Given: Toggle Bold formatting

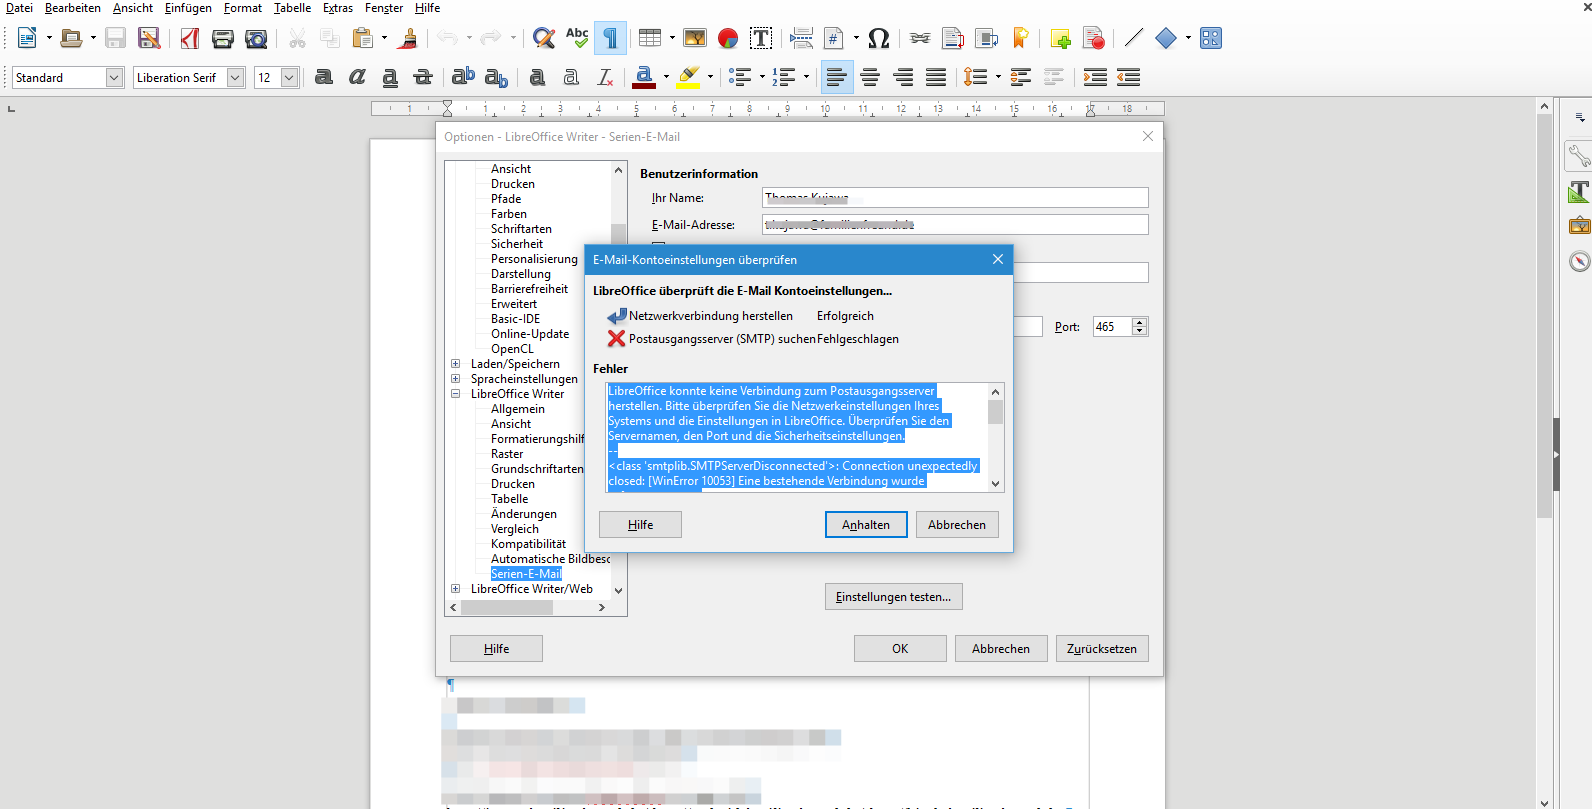Looking at the screenshot, I should (324, 77).
